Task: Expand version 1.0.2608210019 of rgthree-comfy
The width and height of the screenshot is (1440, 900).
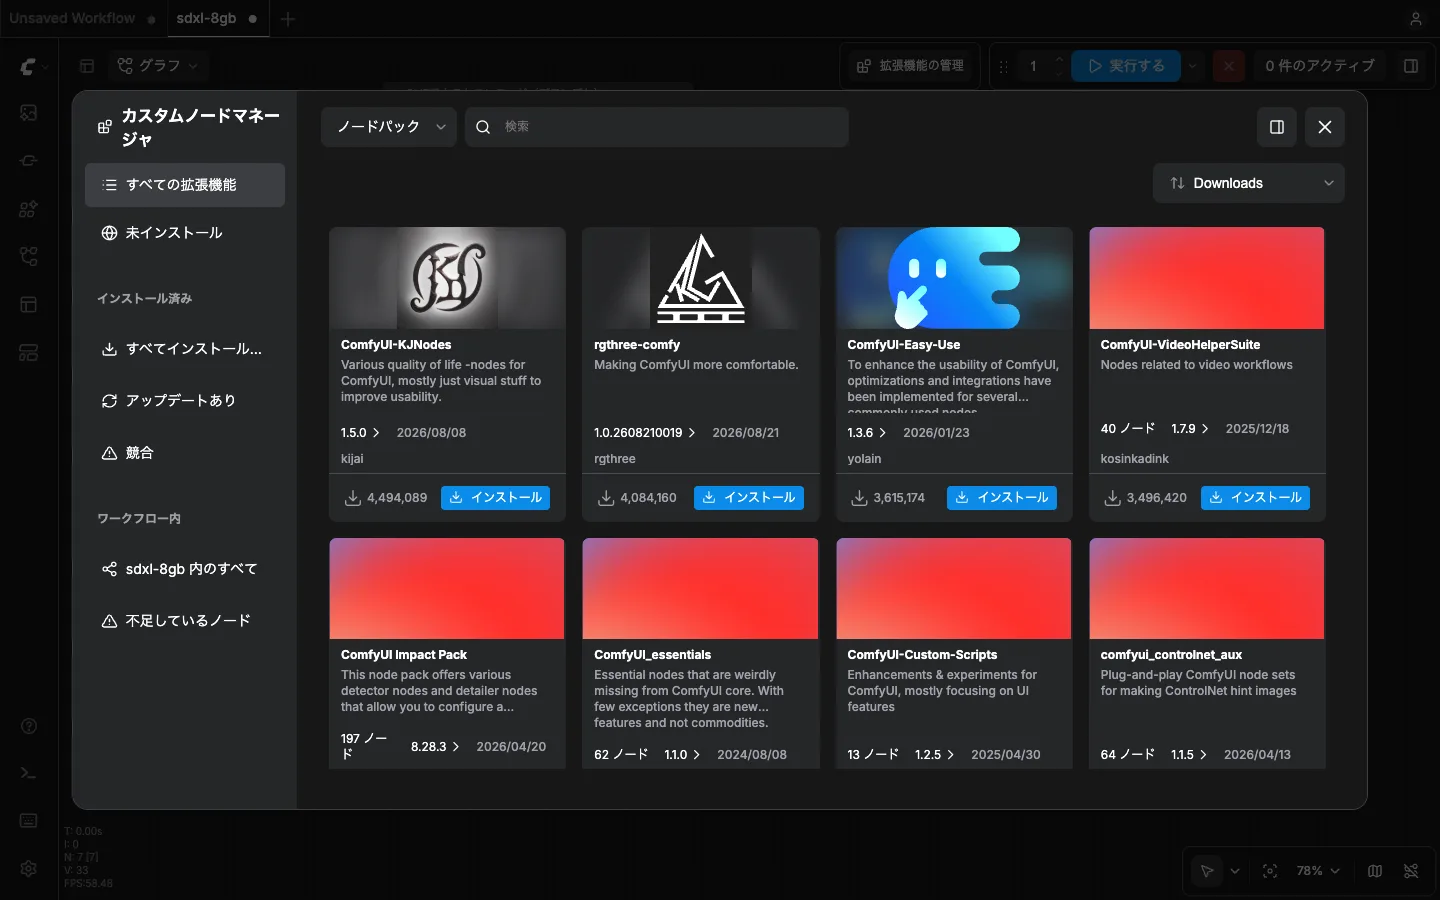Action: point(644,433)
